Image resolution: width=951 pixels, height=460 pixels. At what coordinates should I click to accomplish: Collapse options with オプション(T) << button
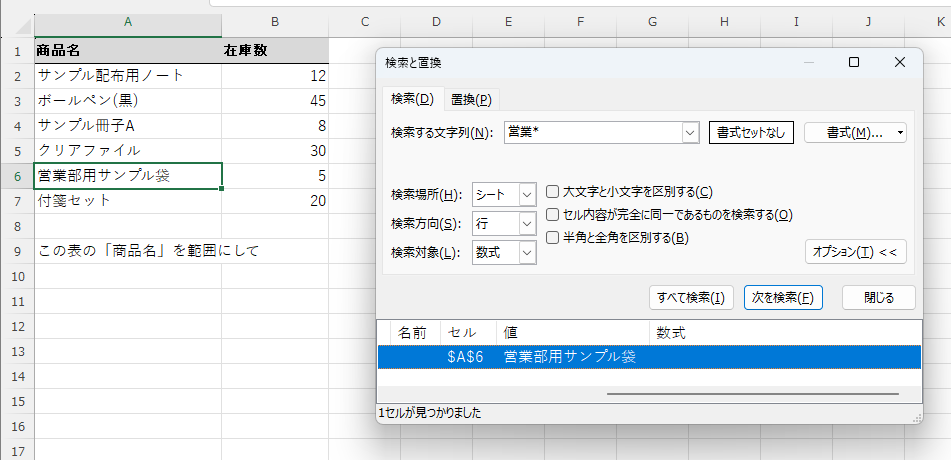(x=856, y=252)
